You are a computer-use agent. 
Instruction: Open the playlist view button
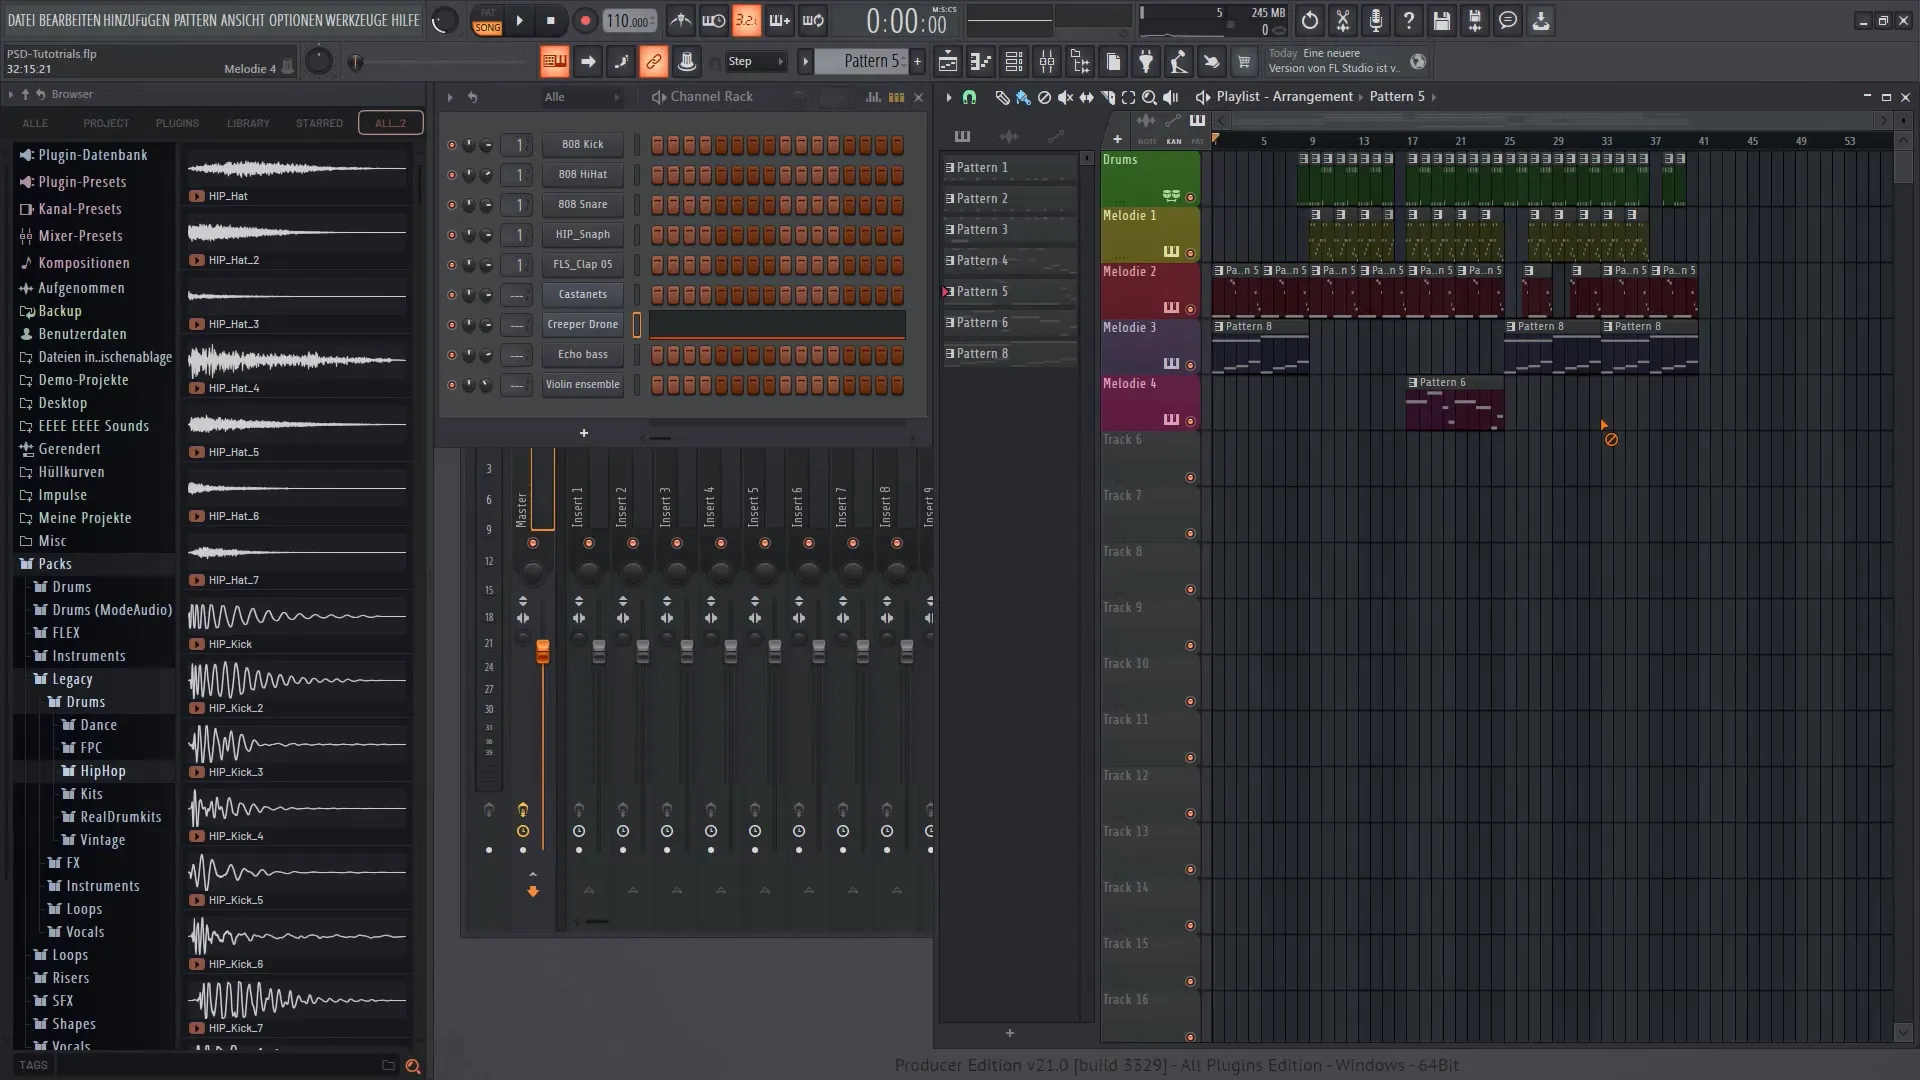(x=948, y=62)
